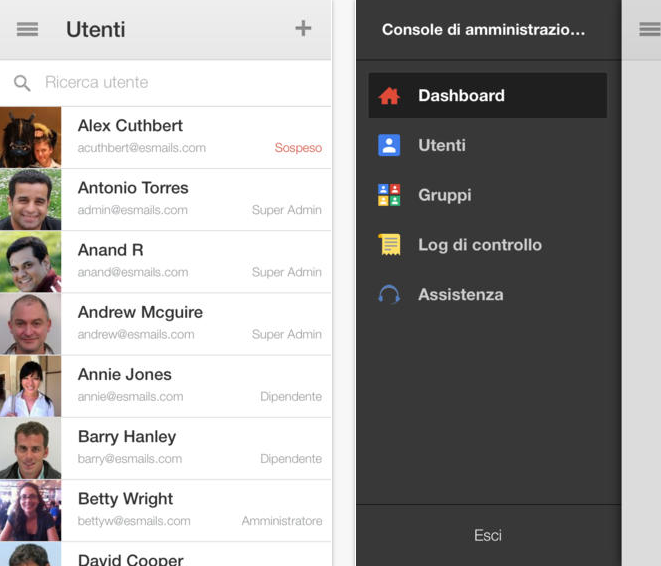
Task: Click email annie@esmails.com
Action: click(x=131, y=397)
